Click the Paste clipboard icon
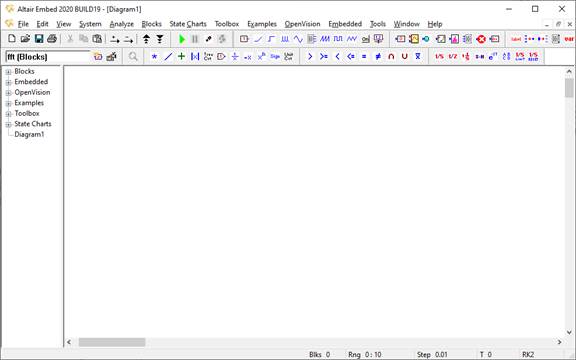Screen dimensions: 576x360 (97, 39)
